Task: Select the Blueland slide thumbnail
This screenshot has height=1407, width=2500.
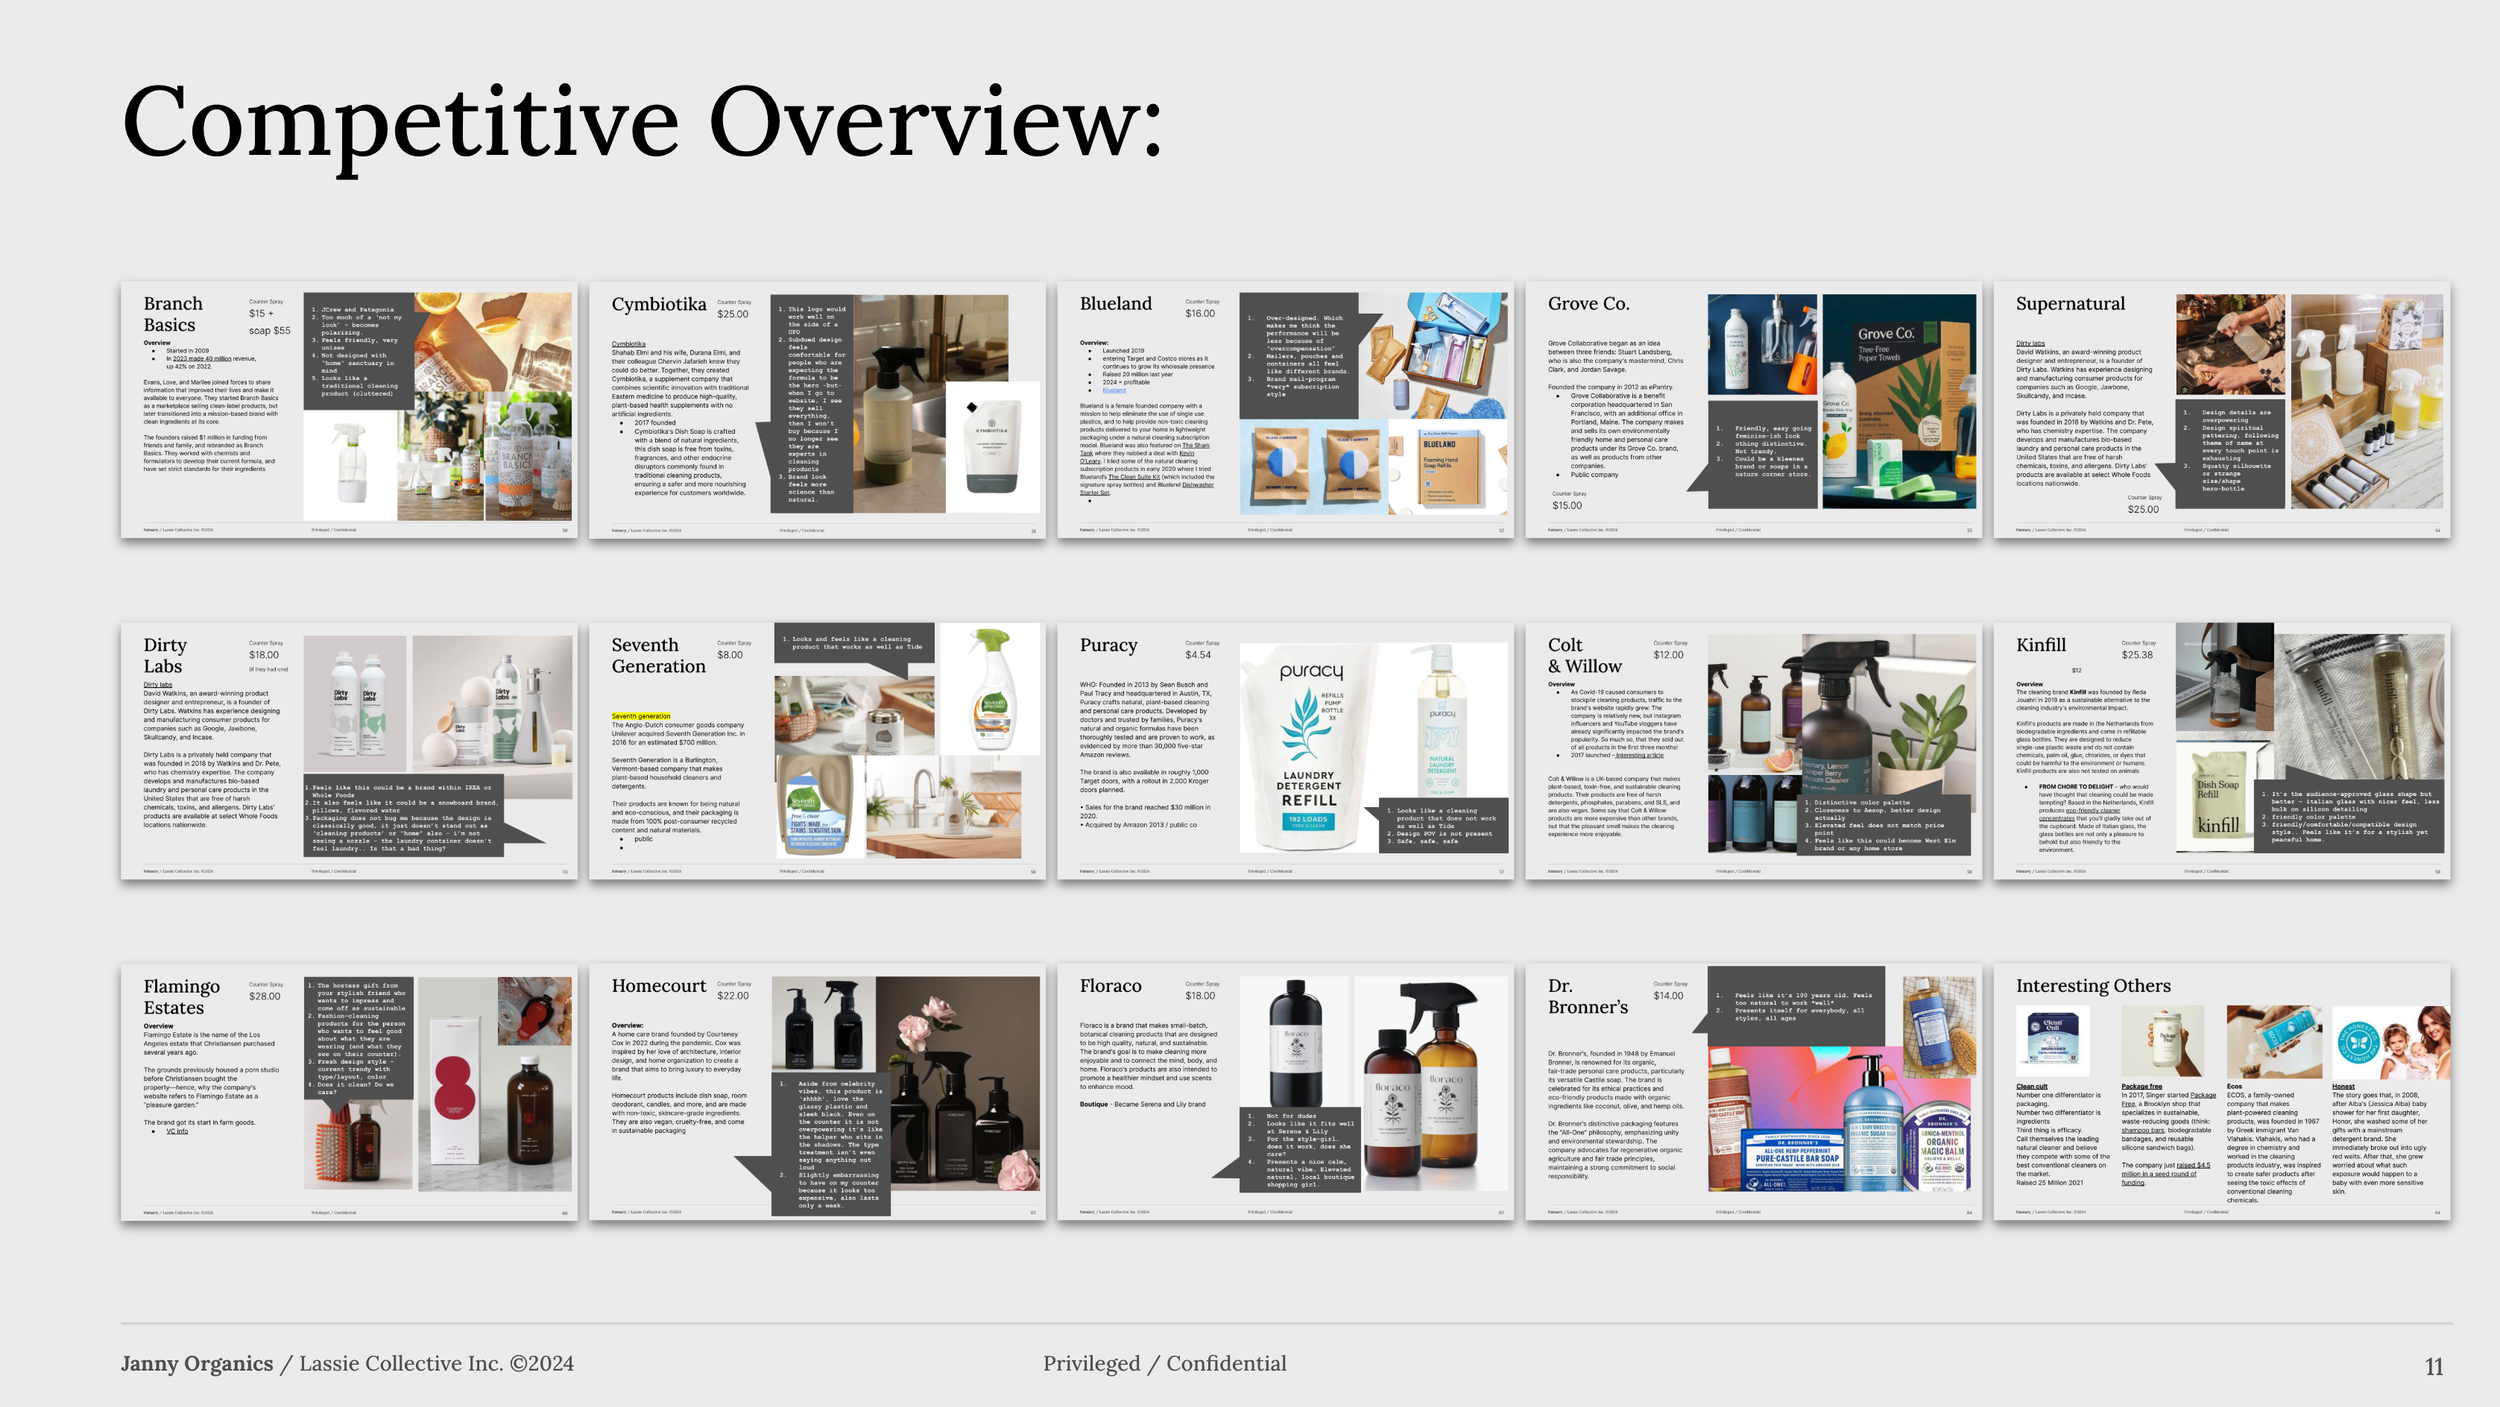Action: pos(1285,410)
